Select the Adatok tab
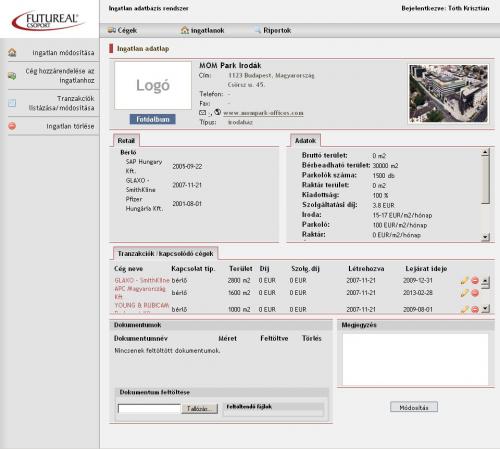500x449 pixels. [305, 141]
